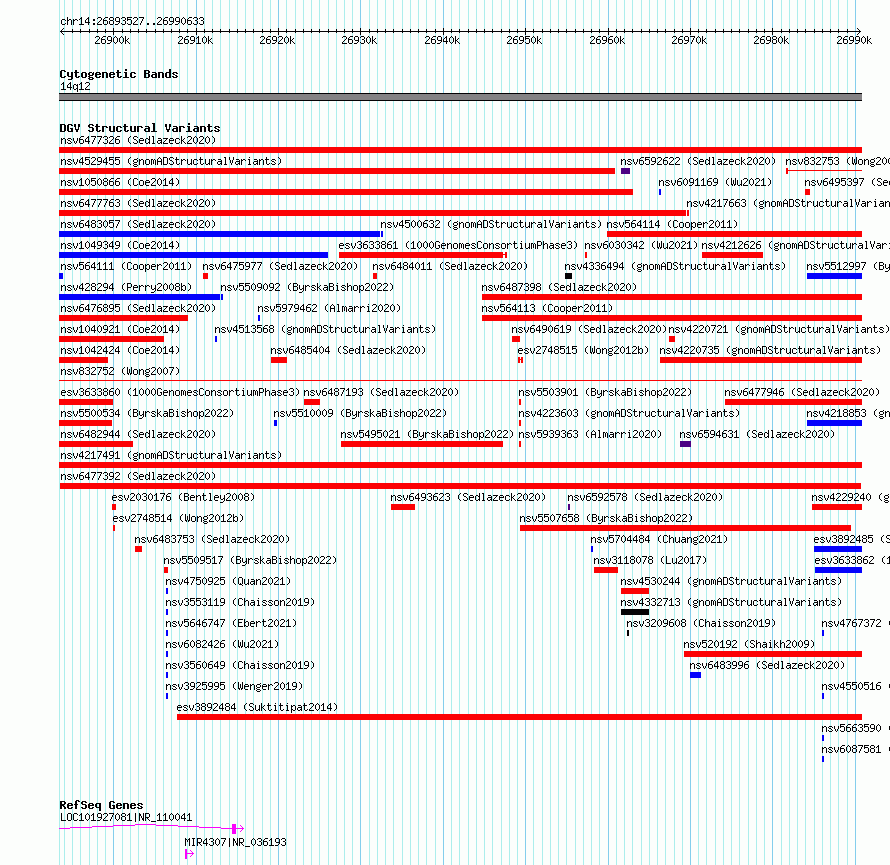Click the blue bar under nsv5512997
The width and height of the screenshot is (890, 865).
click(834, 276)
